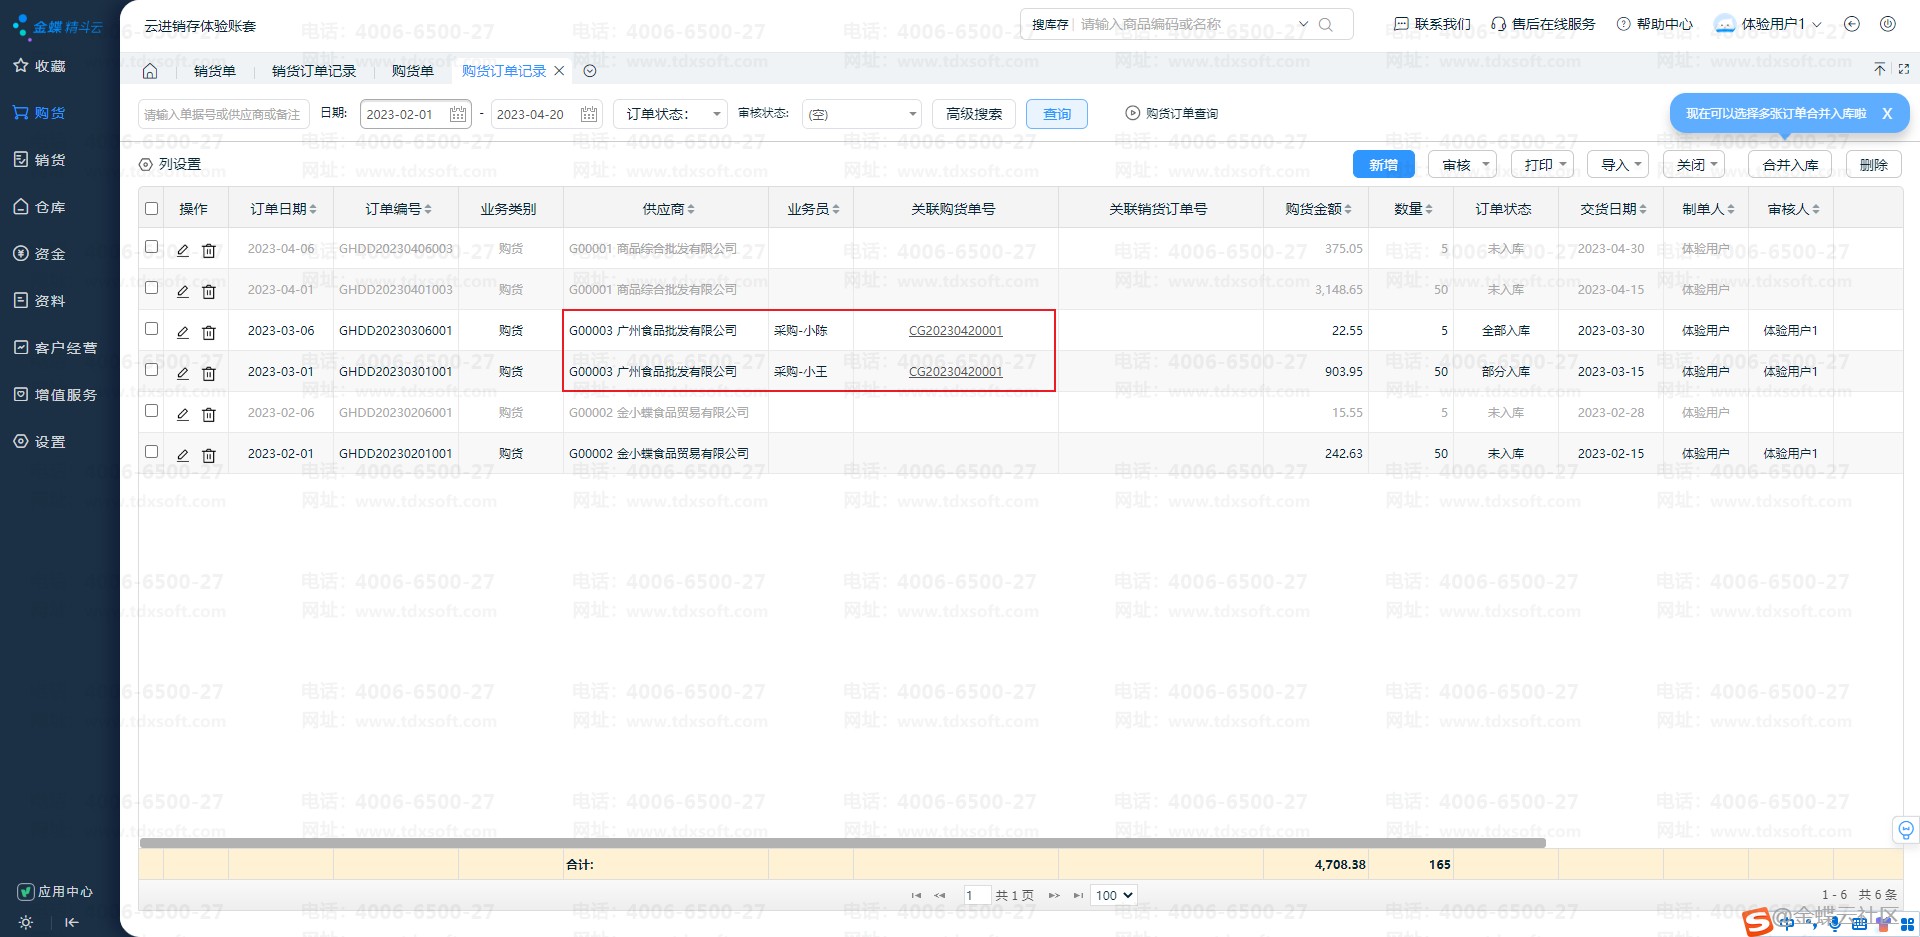
Task: Click the 新增 button
Action: [1383, 165]
